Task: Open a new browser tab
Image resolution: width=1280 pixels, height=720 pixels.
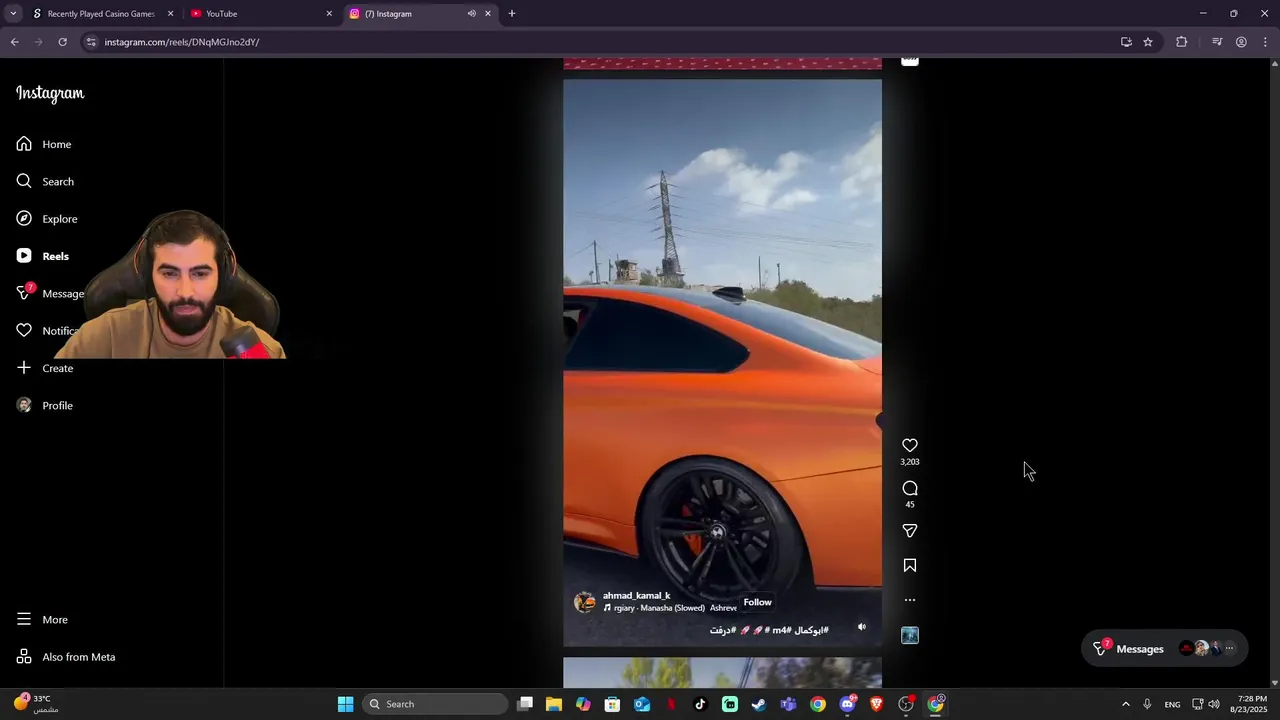Action: click(x=512, y=14)
